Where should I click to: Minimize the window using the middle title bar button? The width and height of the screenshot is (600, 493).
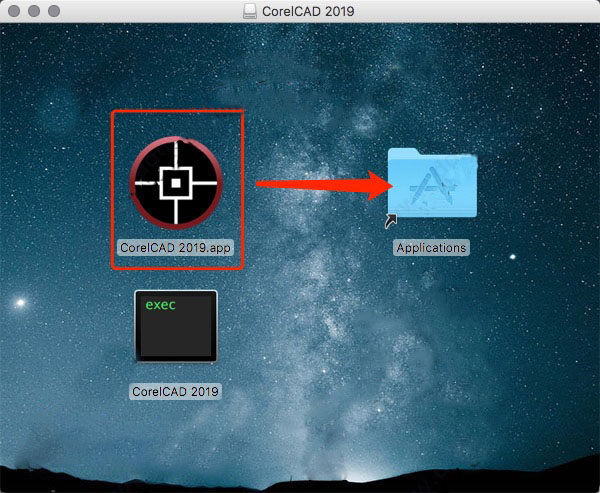point(34,11)
